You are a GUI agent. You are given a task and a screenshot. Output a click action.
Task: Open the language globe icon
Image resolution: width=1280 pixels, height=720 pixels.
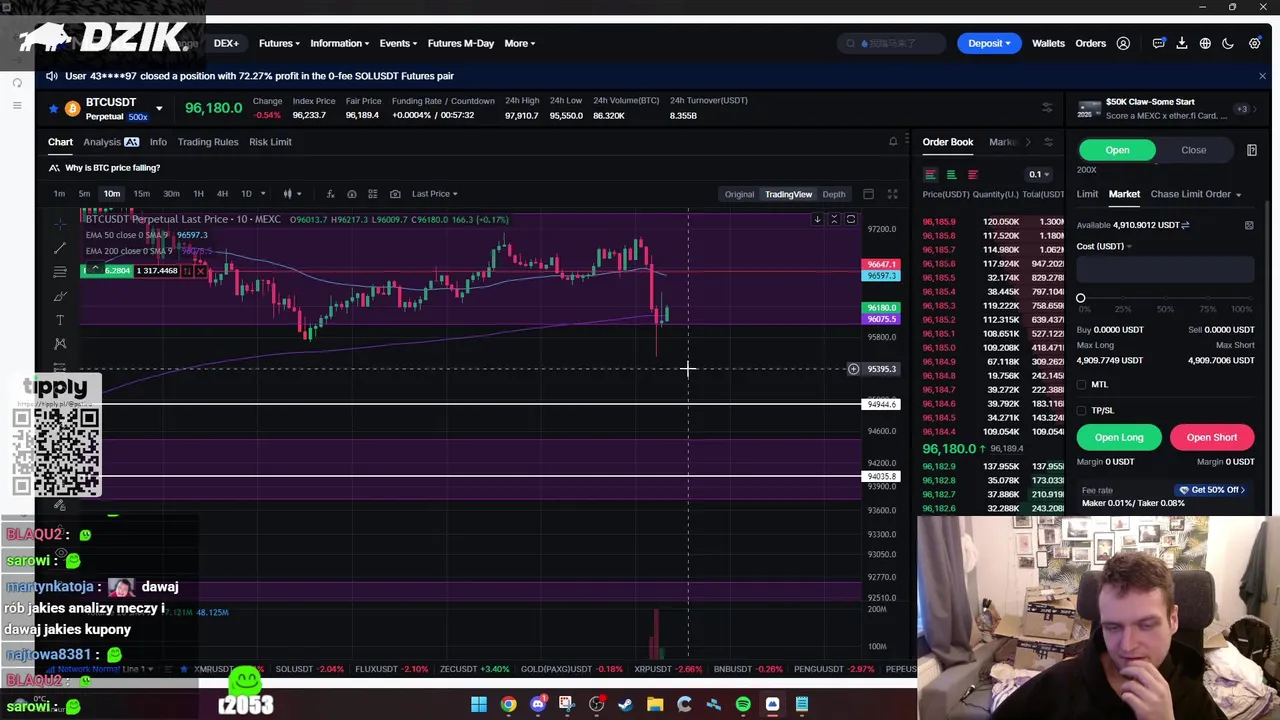click(1205, 43)
